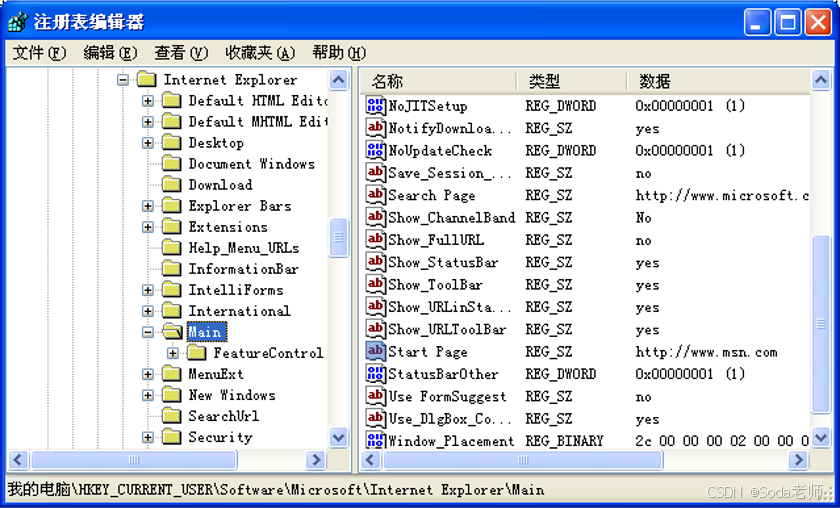Expand the Desktop tree node
This screenshot has height=508, width=840.
(x=148, y=143)
